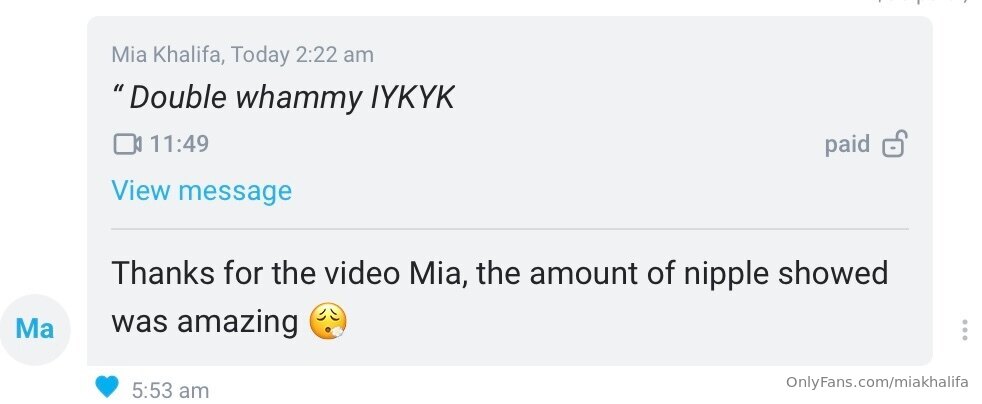Click the 5:53 am message timestamp
The width and height of the screenshot is (982, 404).
(x=170, y=390)
